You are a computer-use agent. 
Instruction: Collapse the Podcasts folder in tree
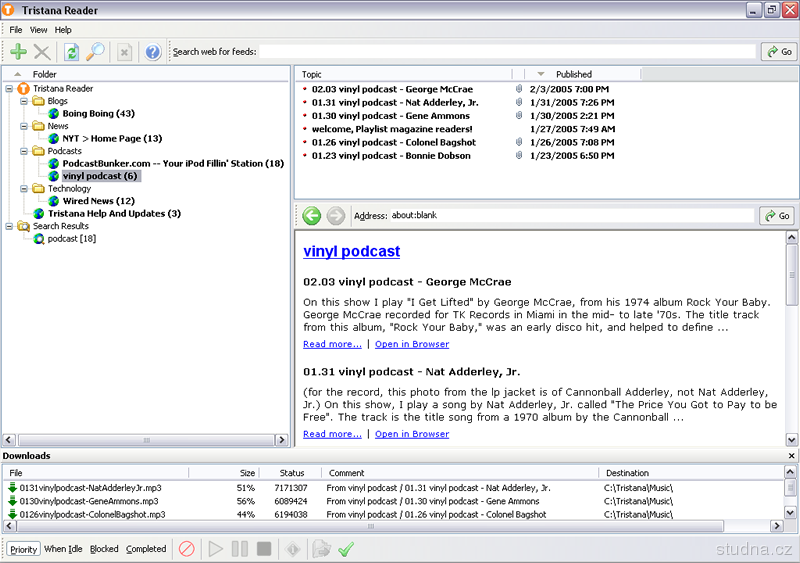click(x=24, y=151)
